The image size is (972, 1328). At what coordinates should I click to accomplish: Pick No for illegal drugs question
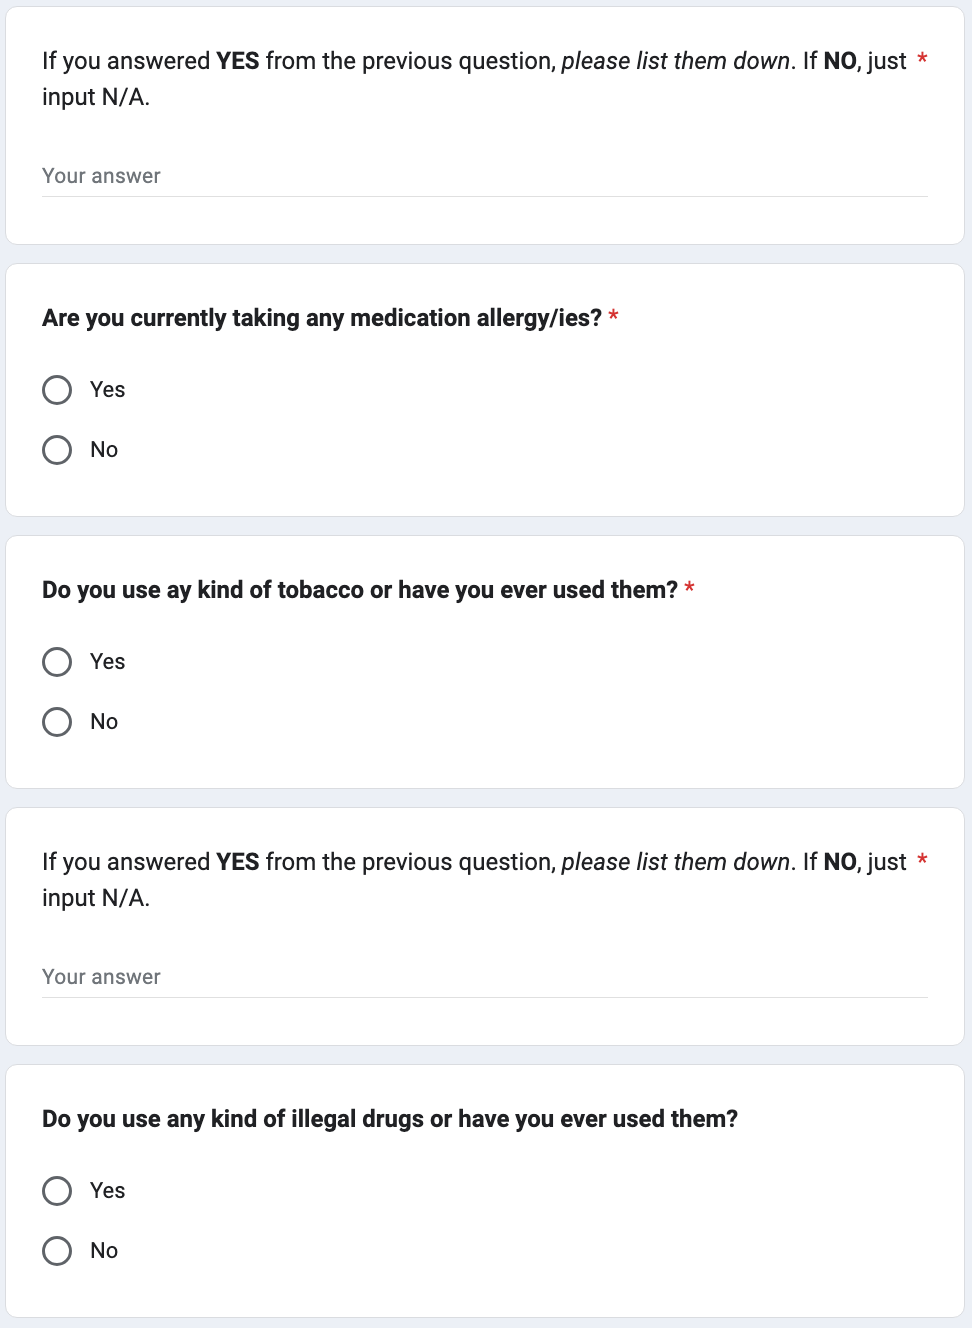click(x=57, y=1251)
